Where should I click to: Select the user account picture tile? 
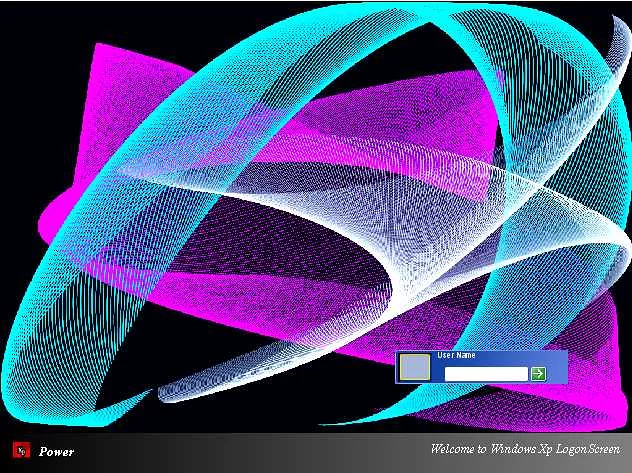click(x=414, y=368)
